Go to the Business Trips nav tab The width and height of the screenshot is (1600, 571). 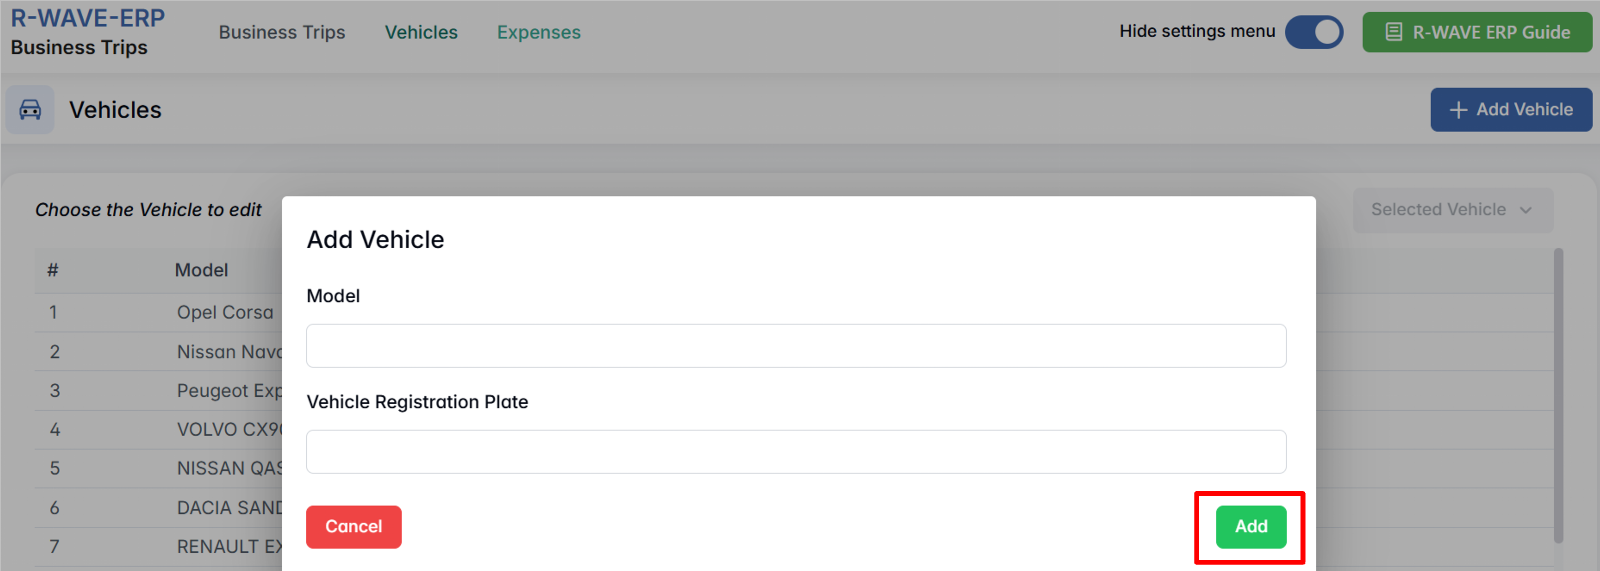tap(282, 32)
